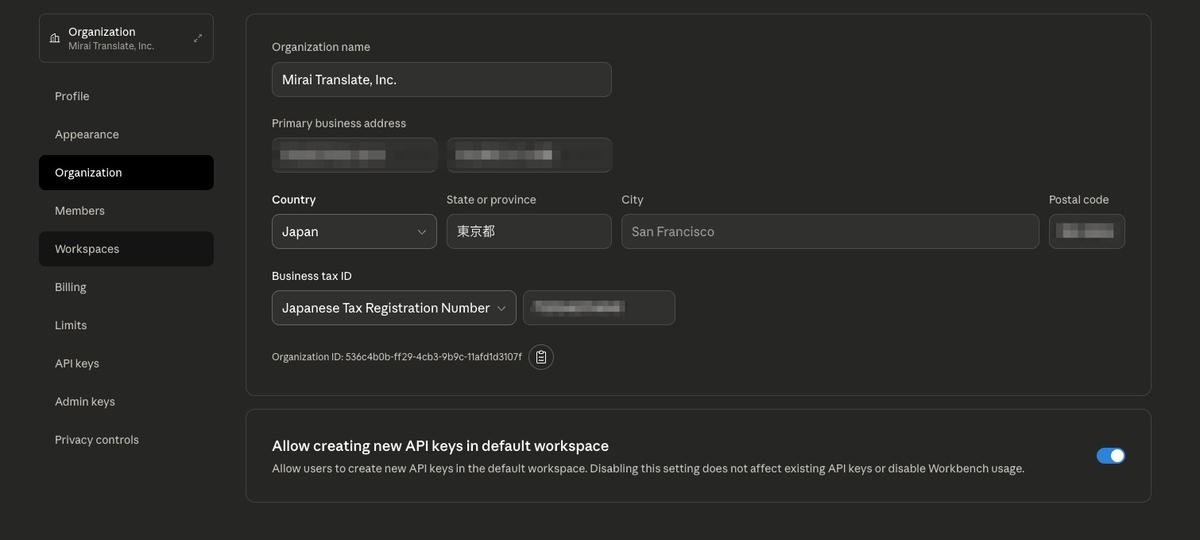
Task: Focus the City input field
Action: [x=829, y=232]
